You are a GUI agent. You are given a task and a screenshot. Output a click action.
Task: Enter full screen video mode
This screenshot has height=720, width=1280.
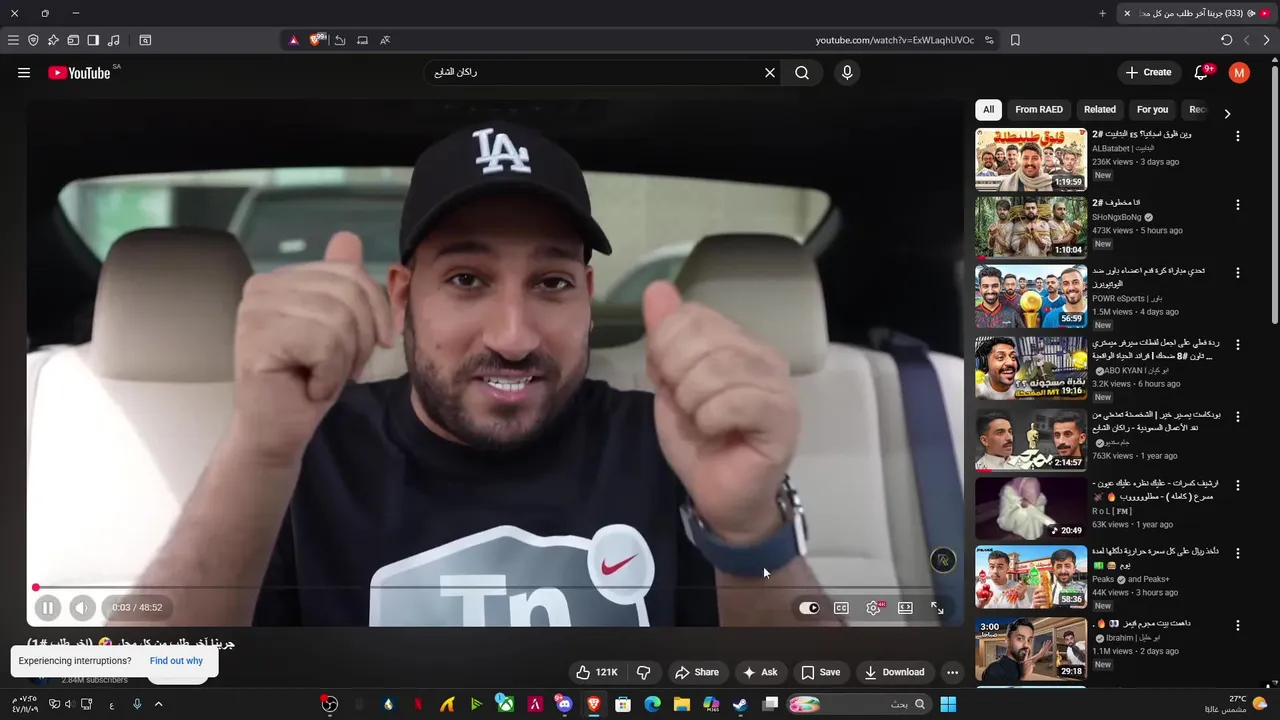[x=937, y=608]
